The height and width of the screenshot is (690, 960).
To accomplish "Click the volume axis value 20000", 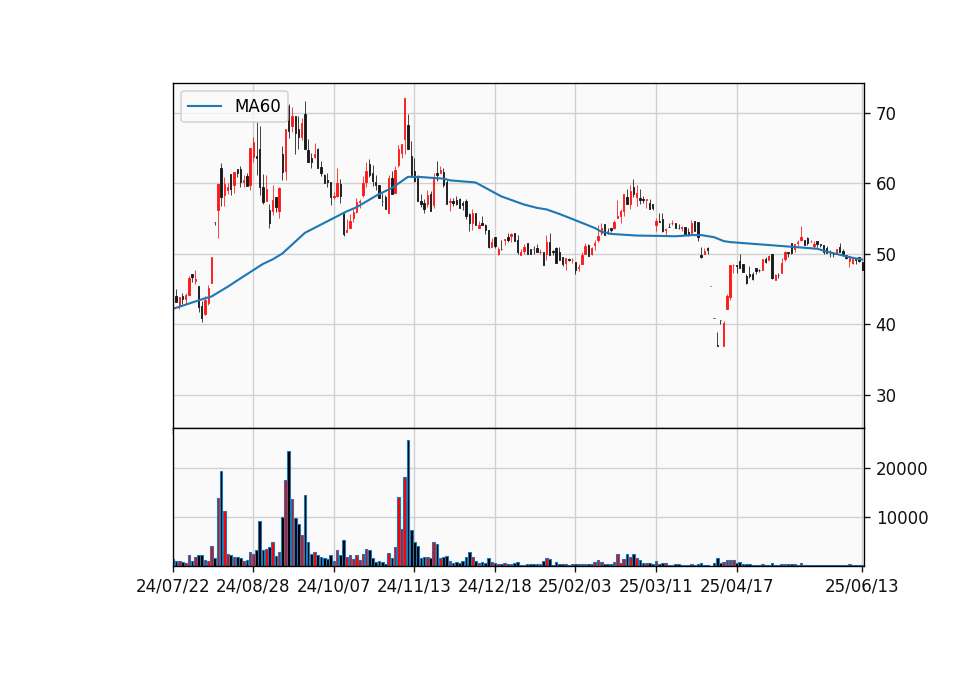I will pos(902,469).
